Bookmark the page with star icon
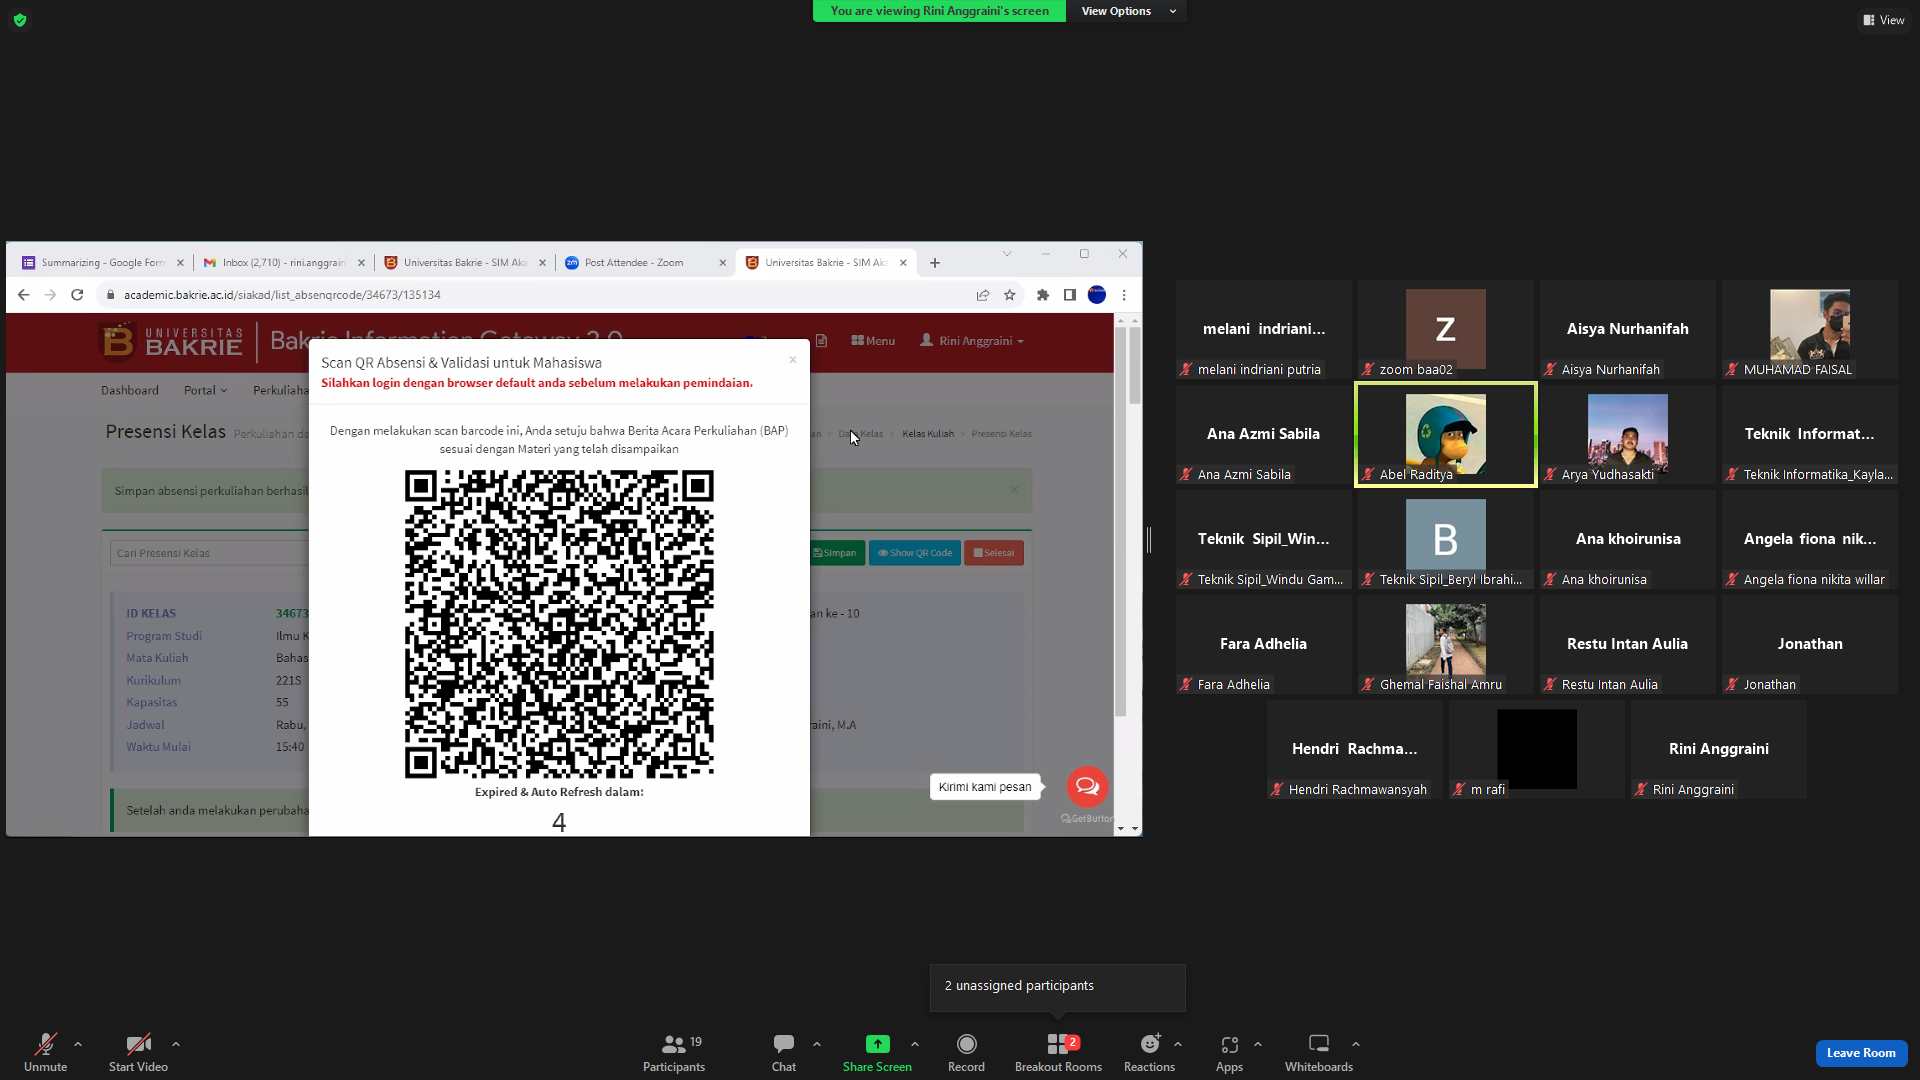This screenshot has height=1080, width=1920. [x=1010, y=295]
